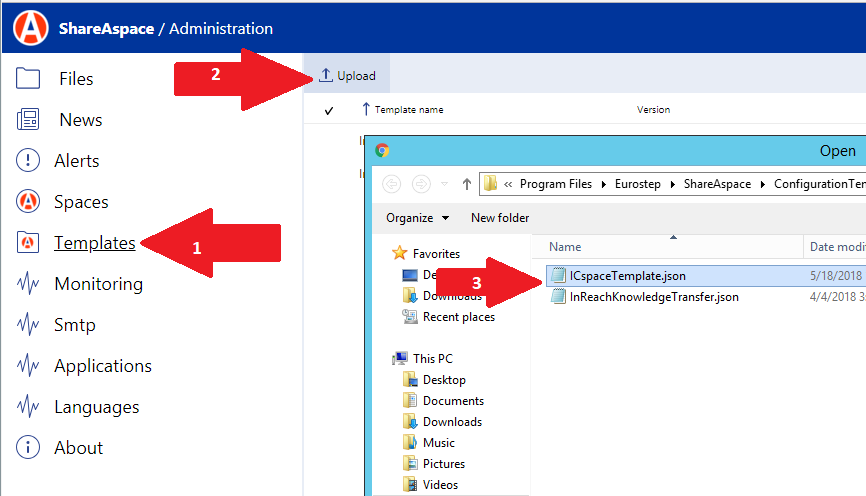Sort files by Date modified column
Viewport: 866px width, 496px height.
tap(835, 247)
